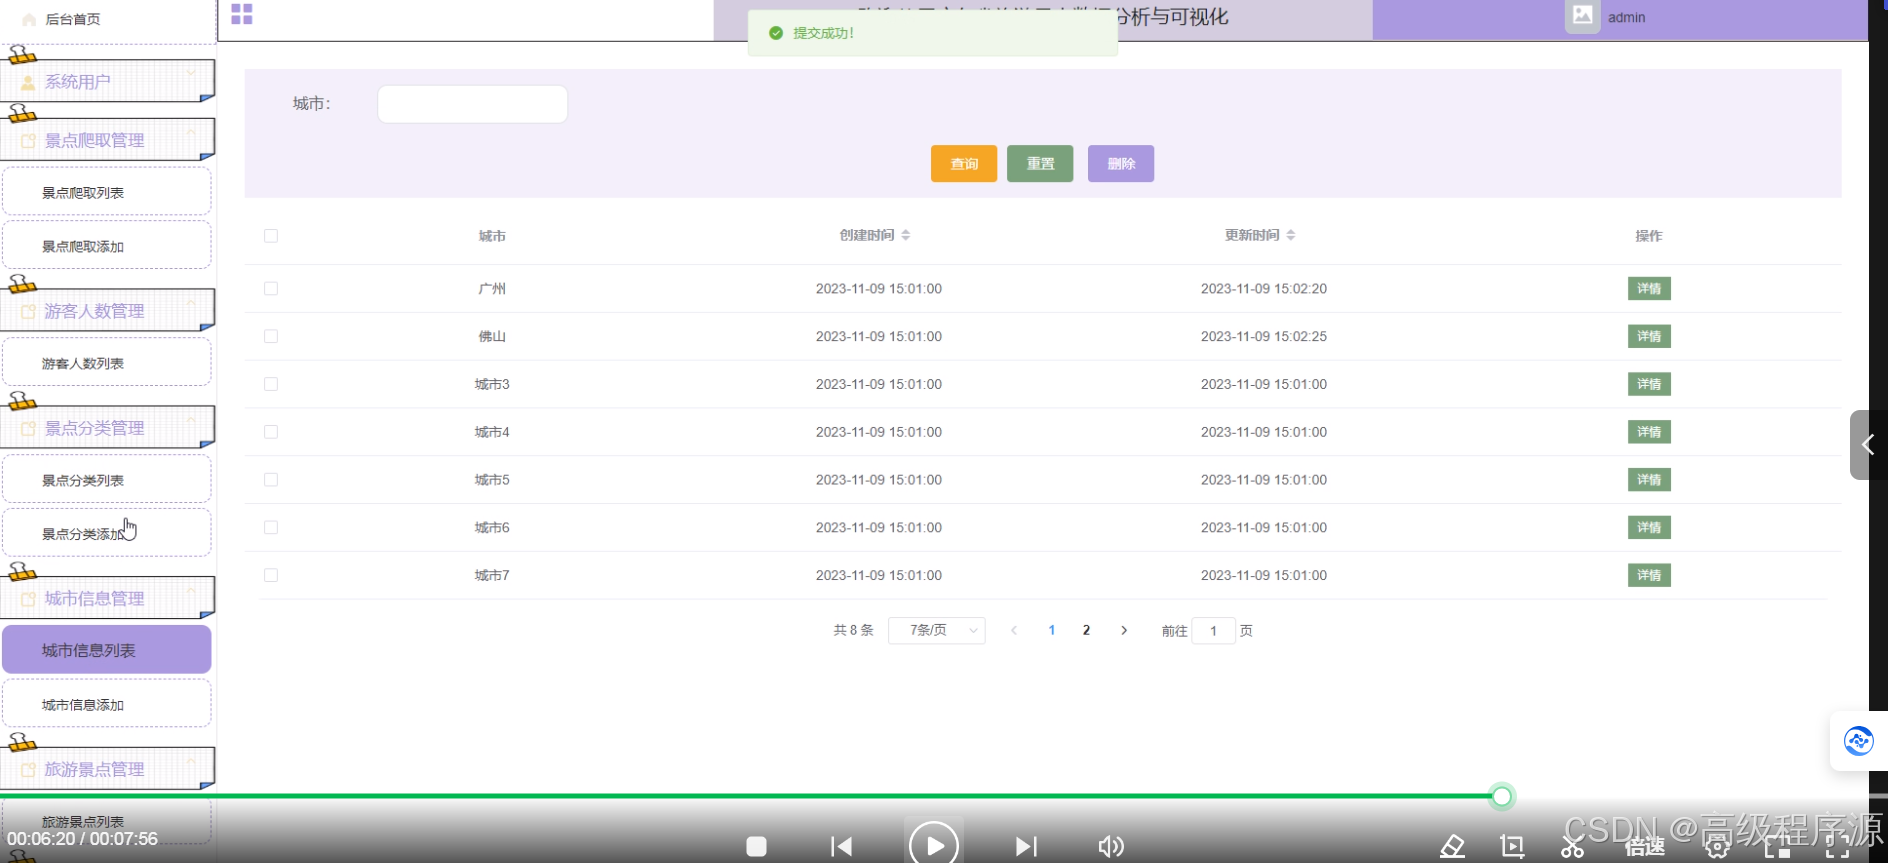Check the checkbox for the 城市7 row

pos(271,575)
